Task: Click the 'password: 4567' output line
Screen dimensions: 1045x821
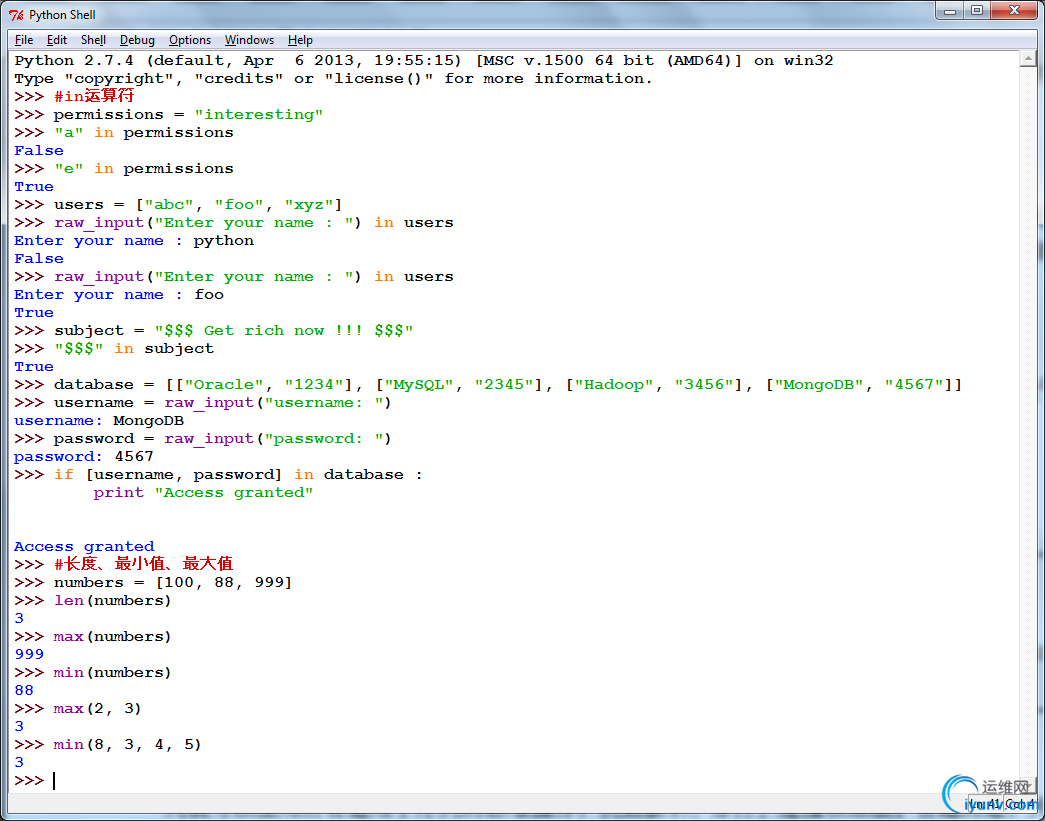Action: click(84, 456)
